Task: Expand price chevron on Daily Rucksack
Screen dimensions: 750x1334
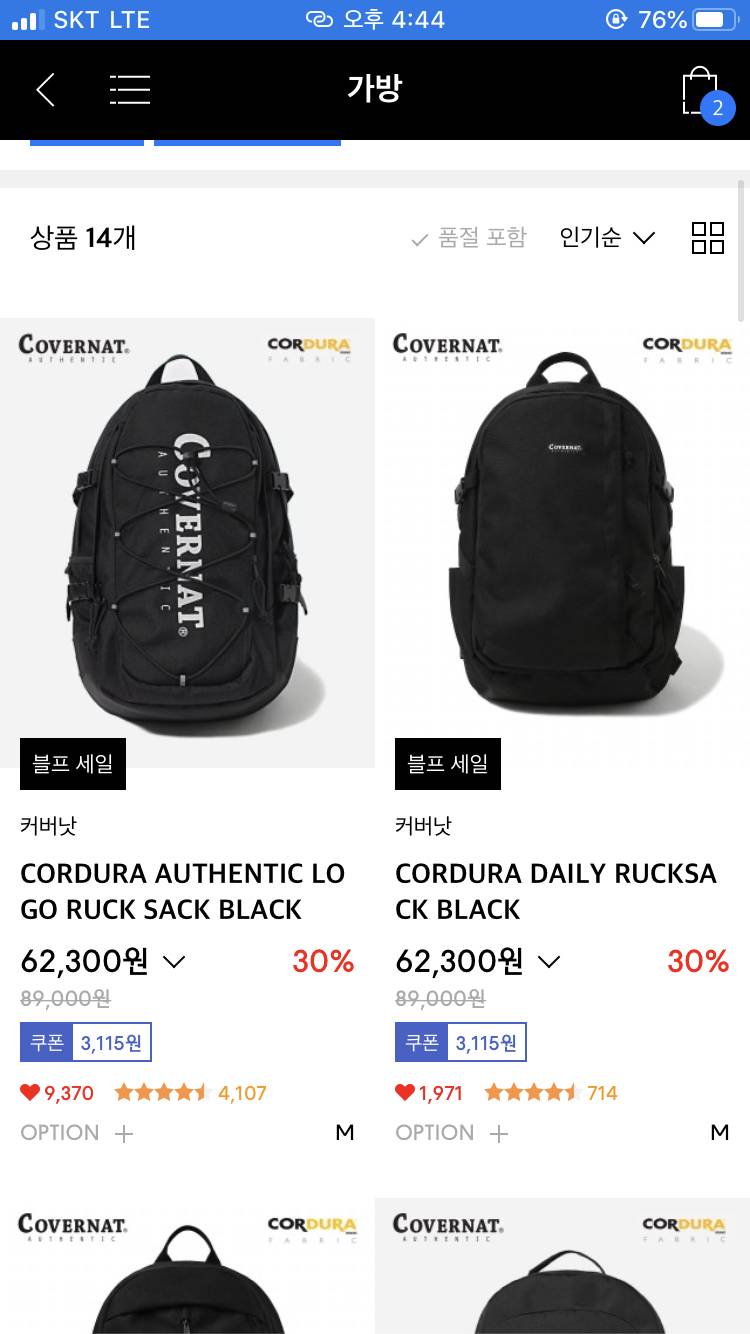Action: [x=549, y=962]
